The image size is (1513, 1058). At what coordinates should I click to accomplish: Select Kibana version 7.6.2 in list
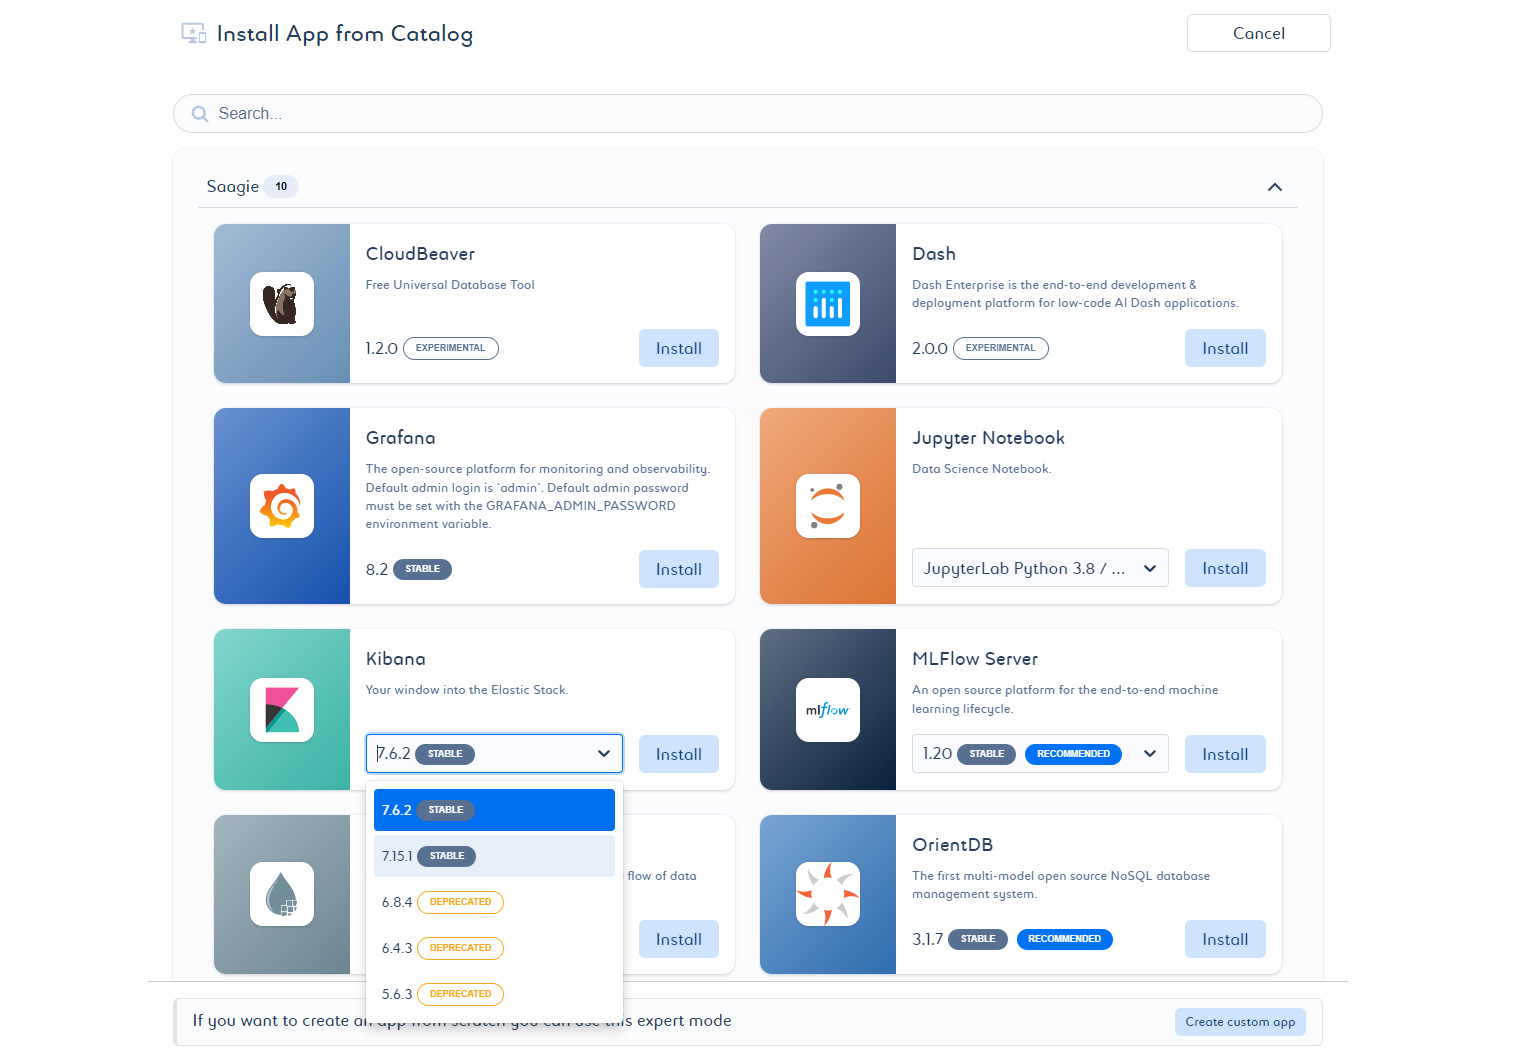[x=494, y=810]
